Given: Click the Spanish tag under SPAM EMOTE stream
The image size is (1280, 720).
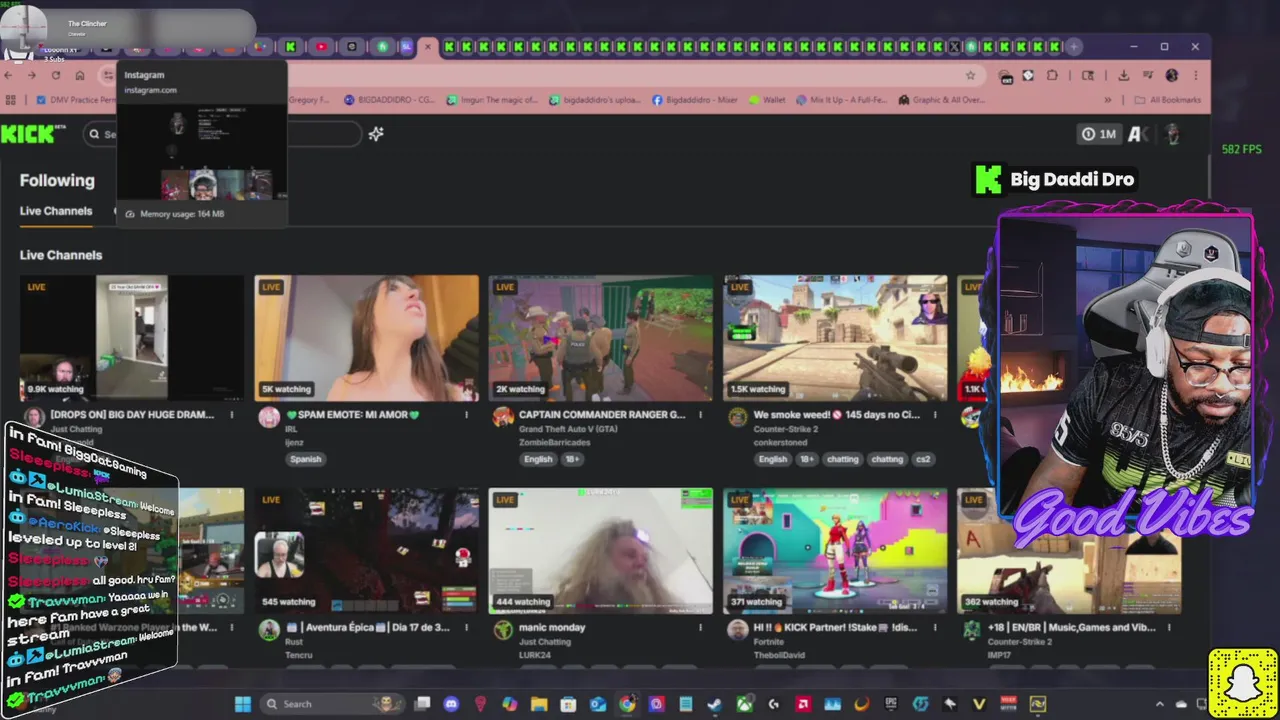Looking at the screenshot, I should click(305, 459).
